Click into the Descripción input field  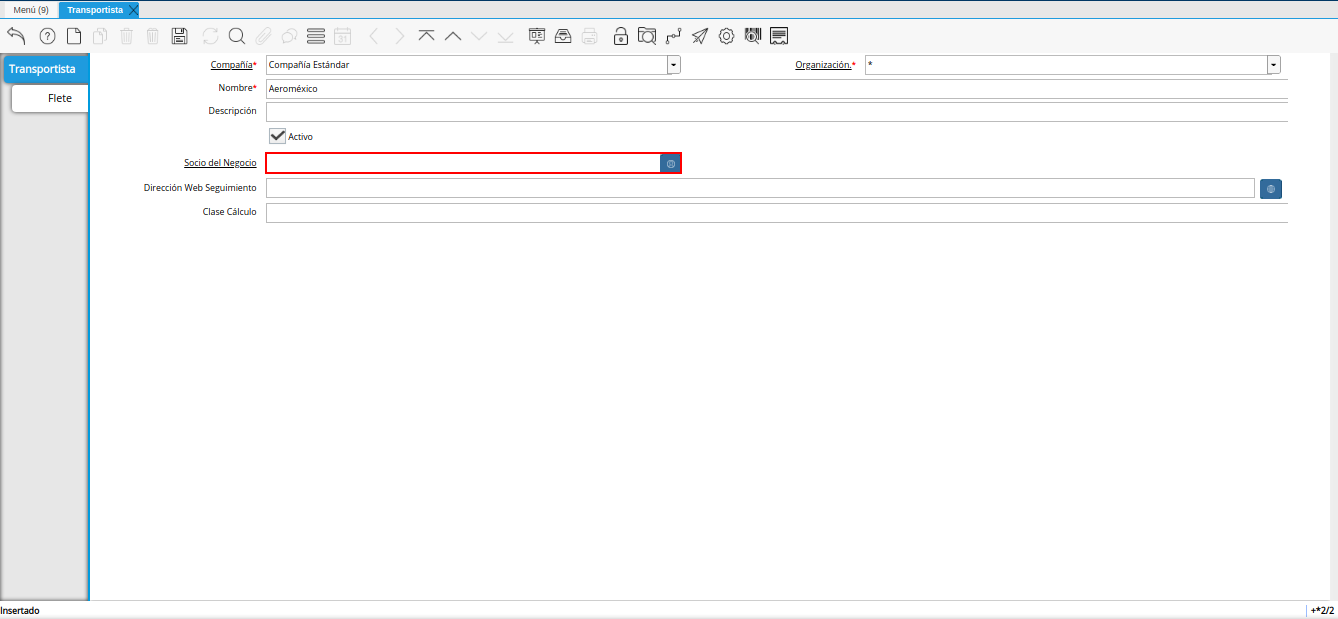click(777, 112)
